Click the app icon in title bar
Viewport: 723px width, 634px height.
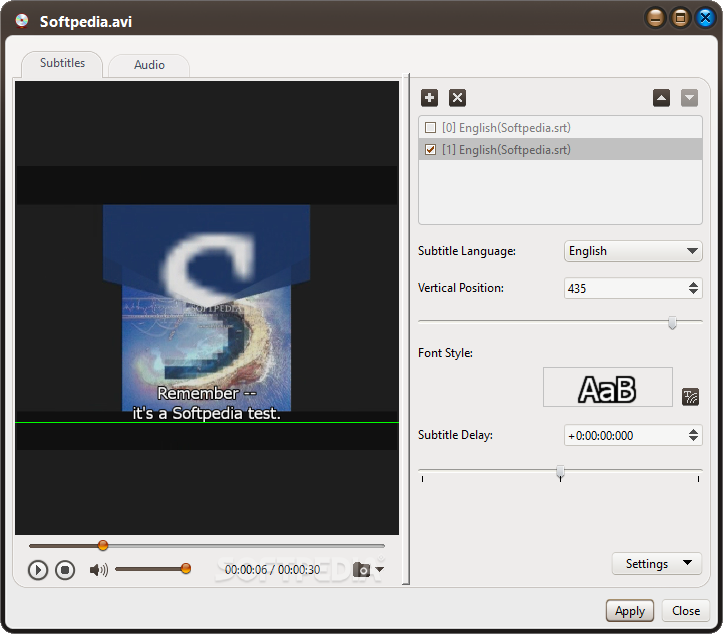pyautogui.click(x=22, y=21)
